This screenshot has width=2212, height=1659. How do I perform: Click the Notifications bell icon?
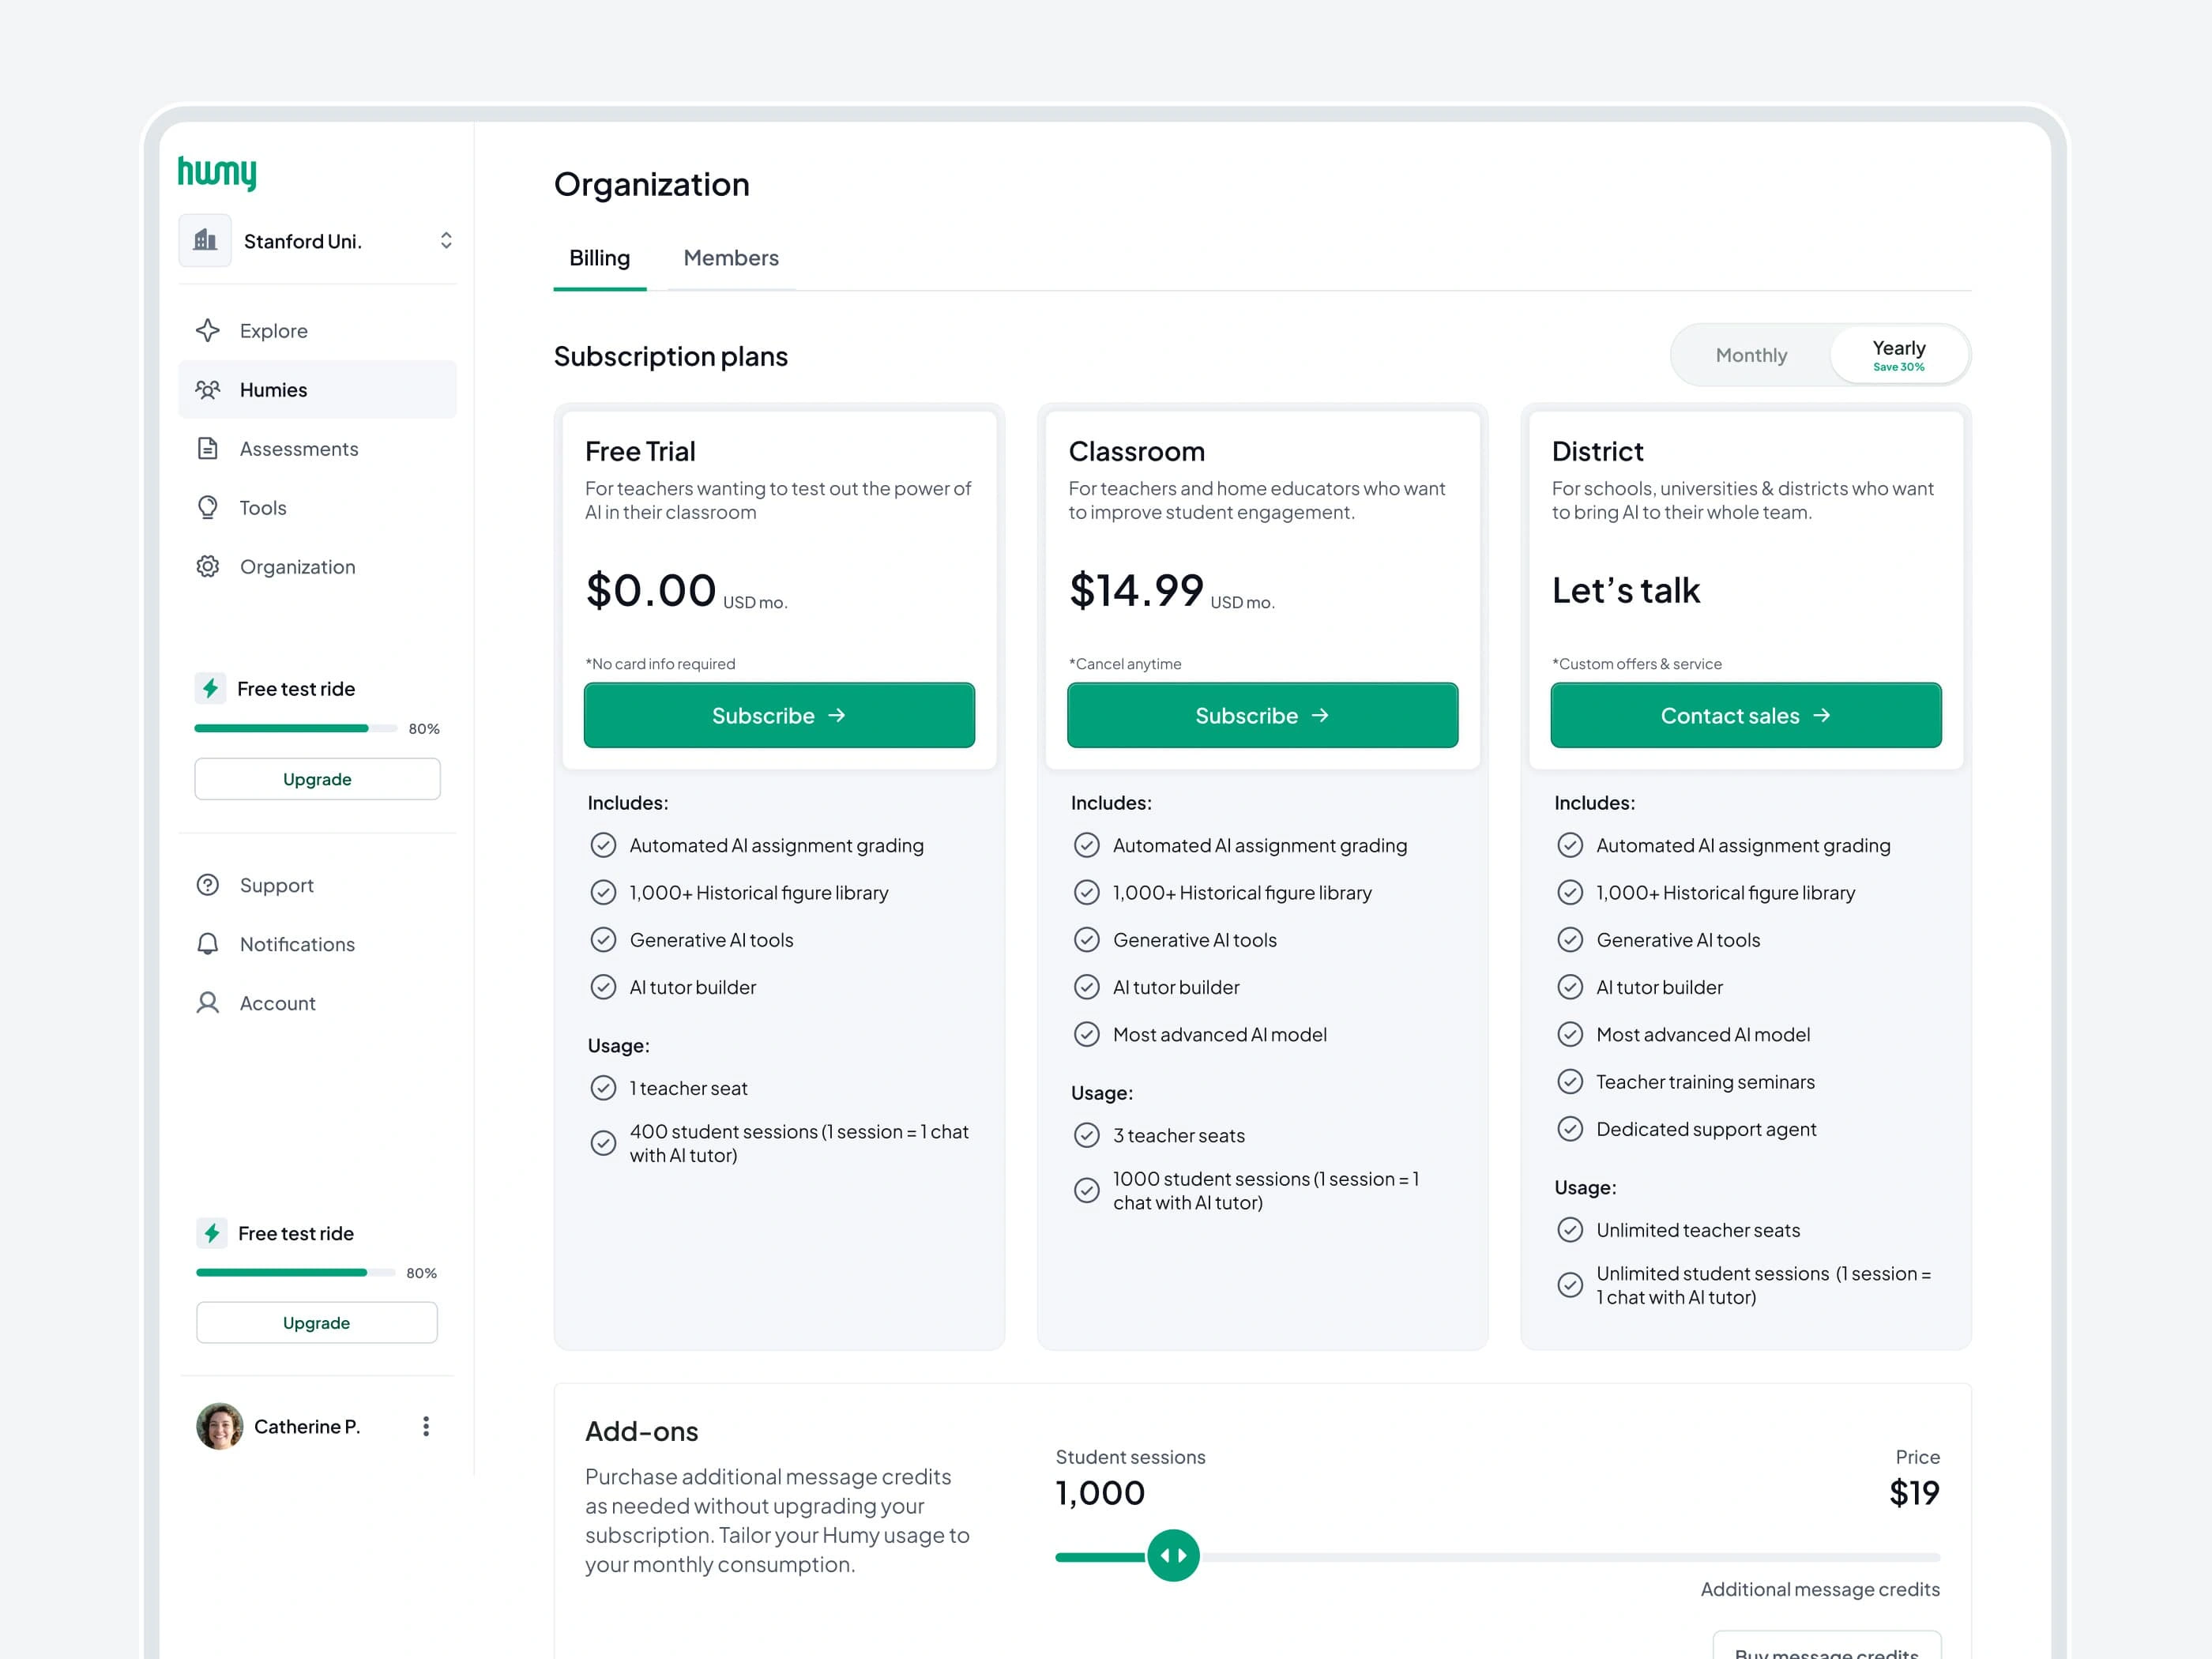(208, 944)
